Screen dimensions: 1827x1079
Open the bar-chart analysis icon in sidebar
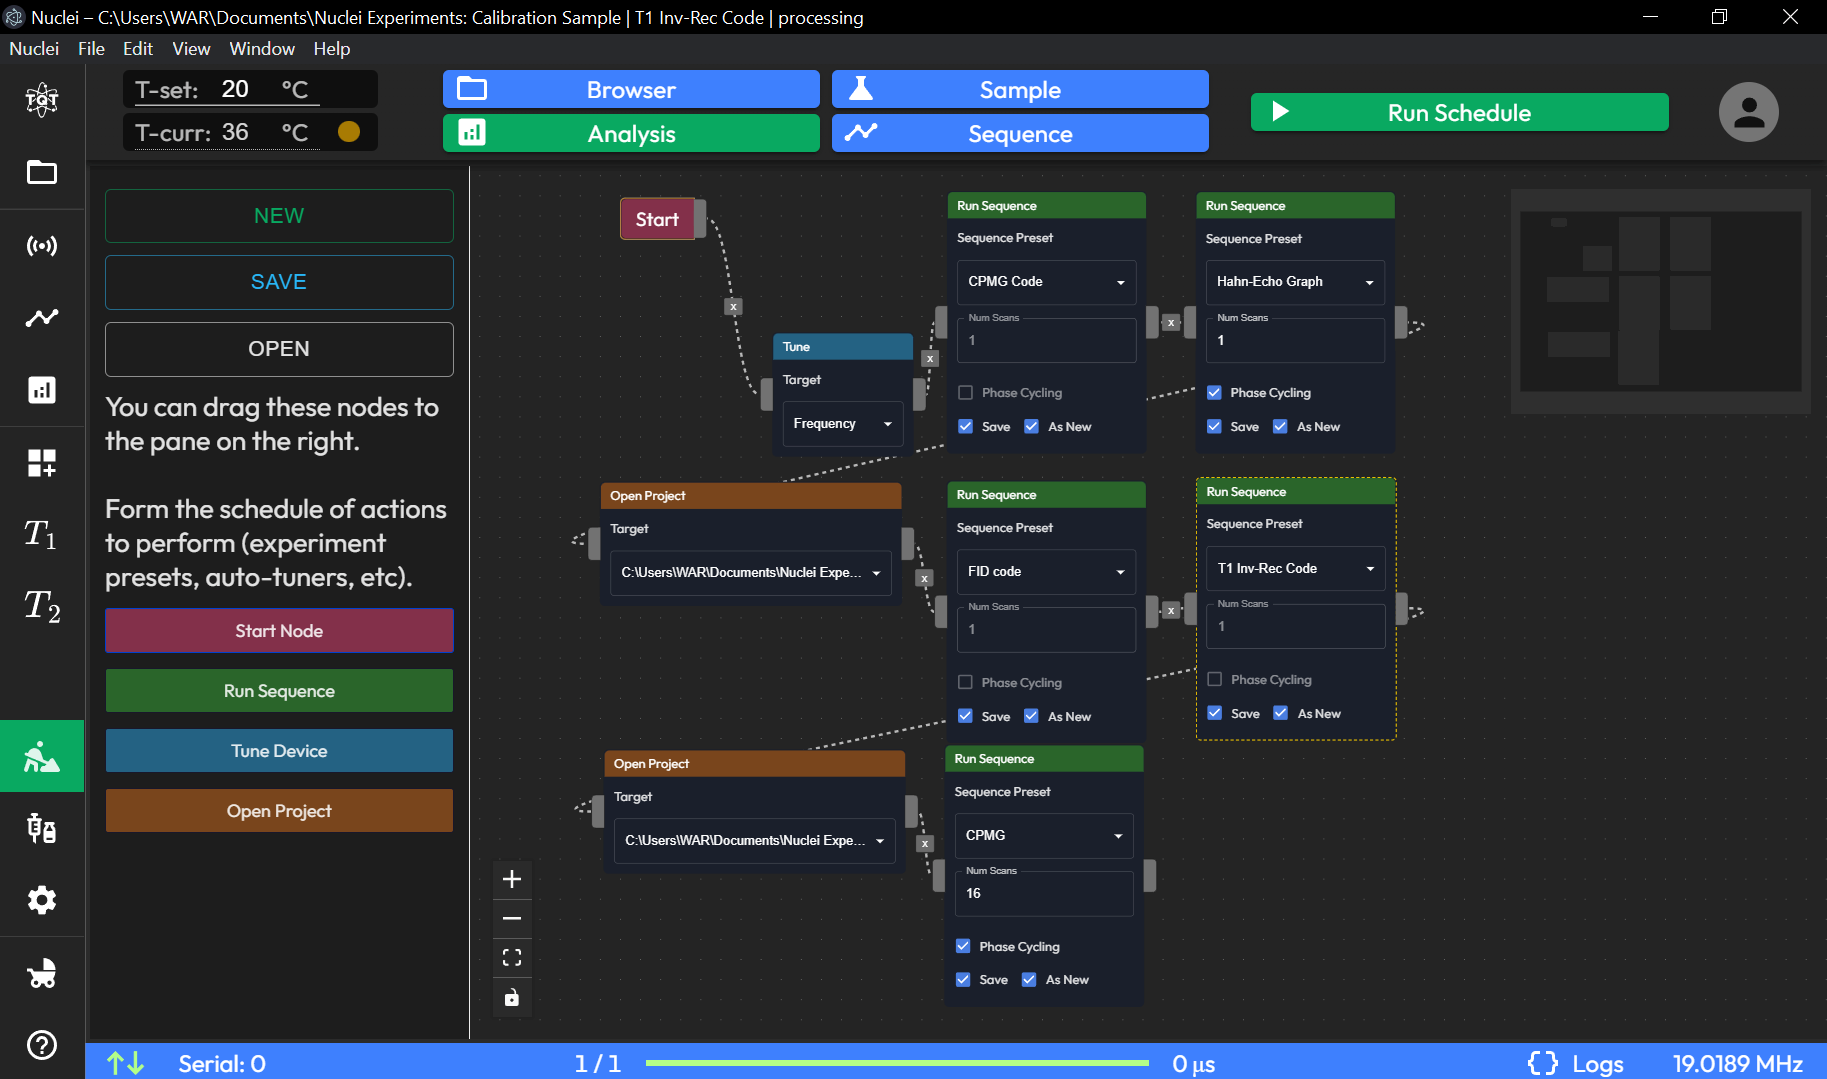[x=42, y=390]
